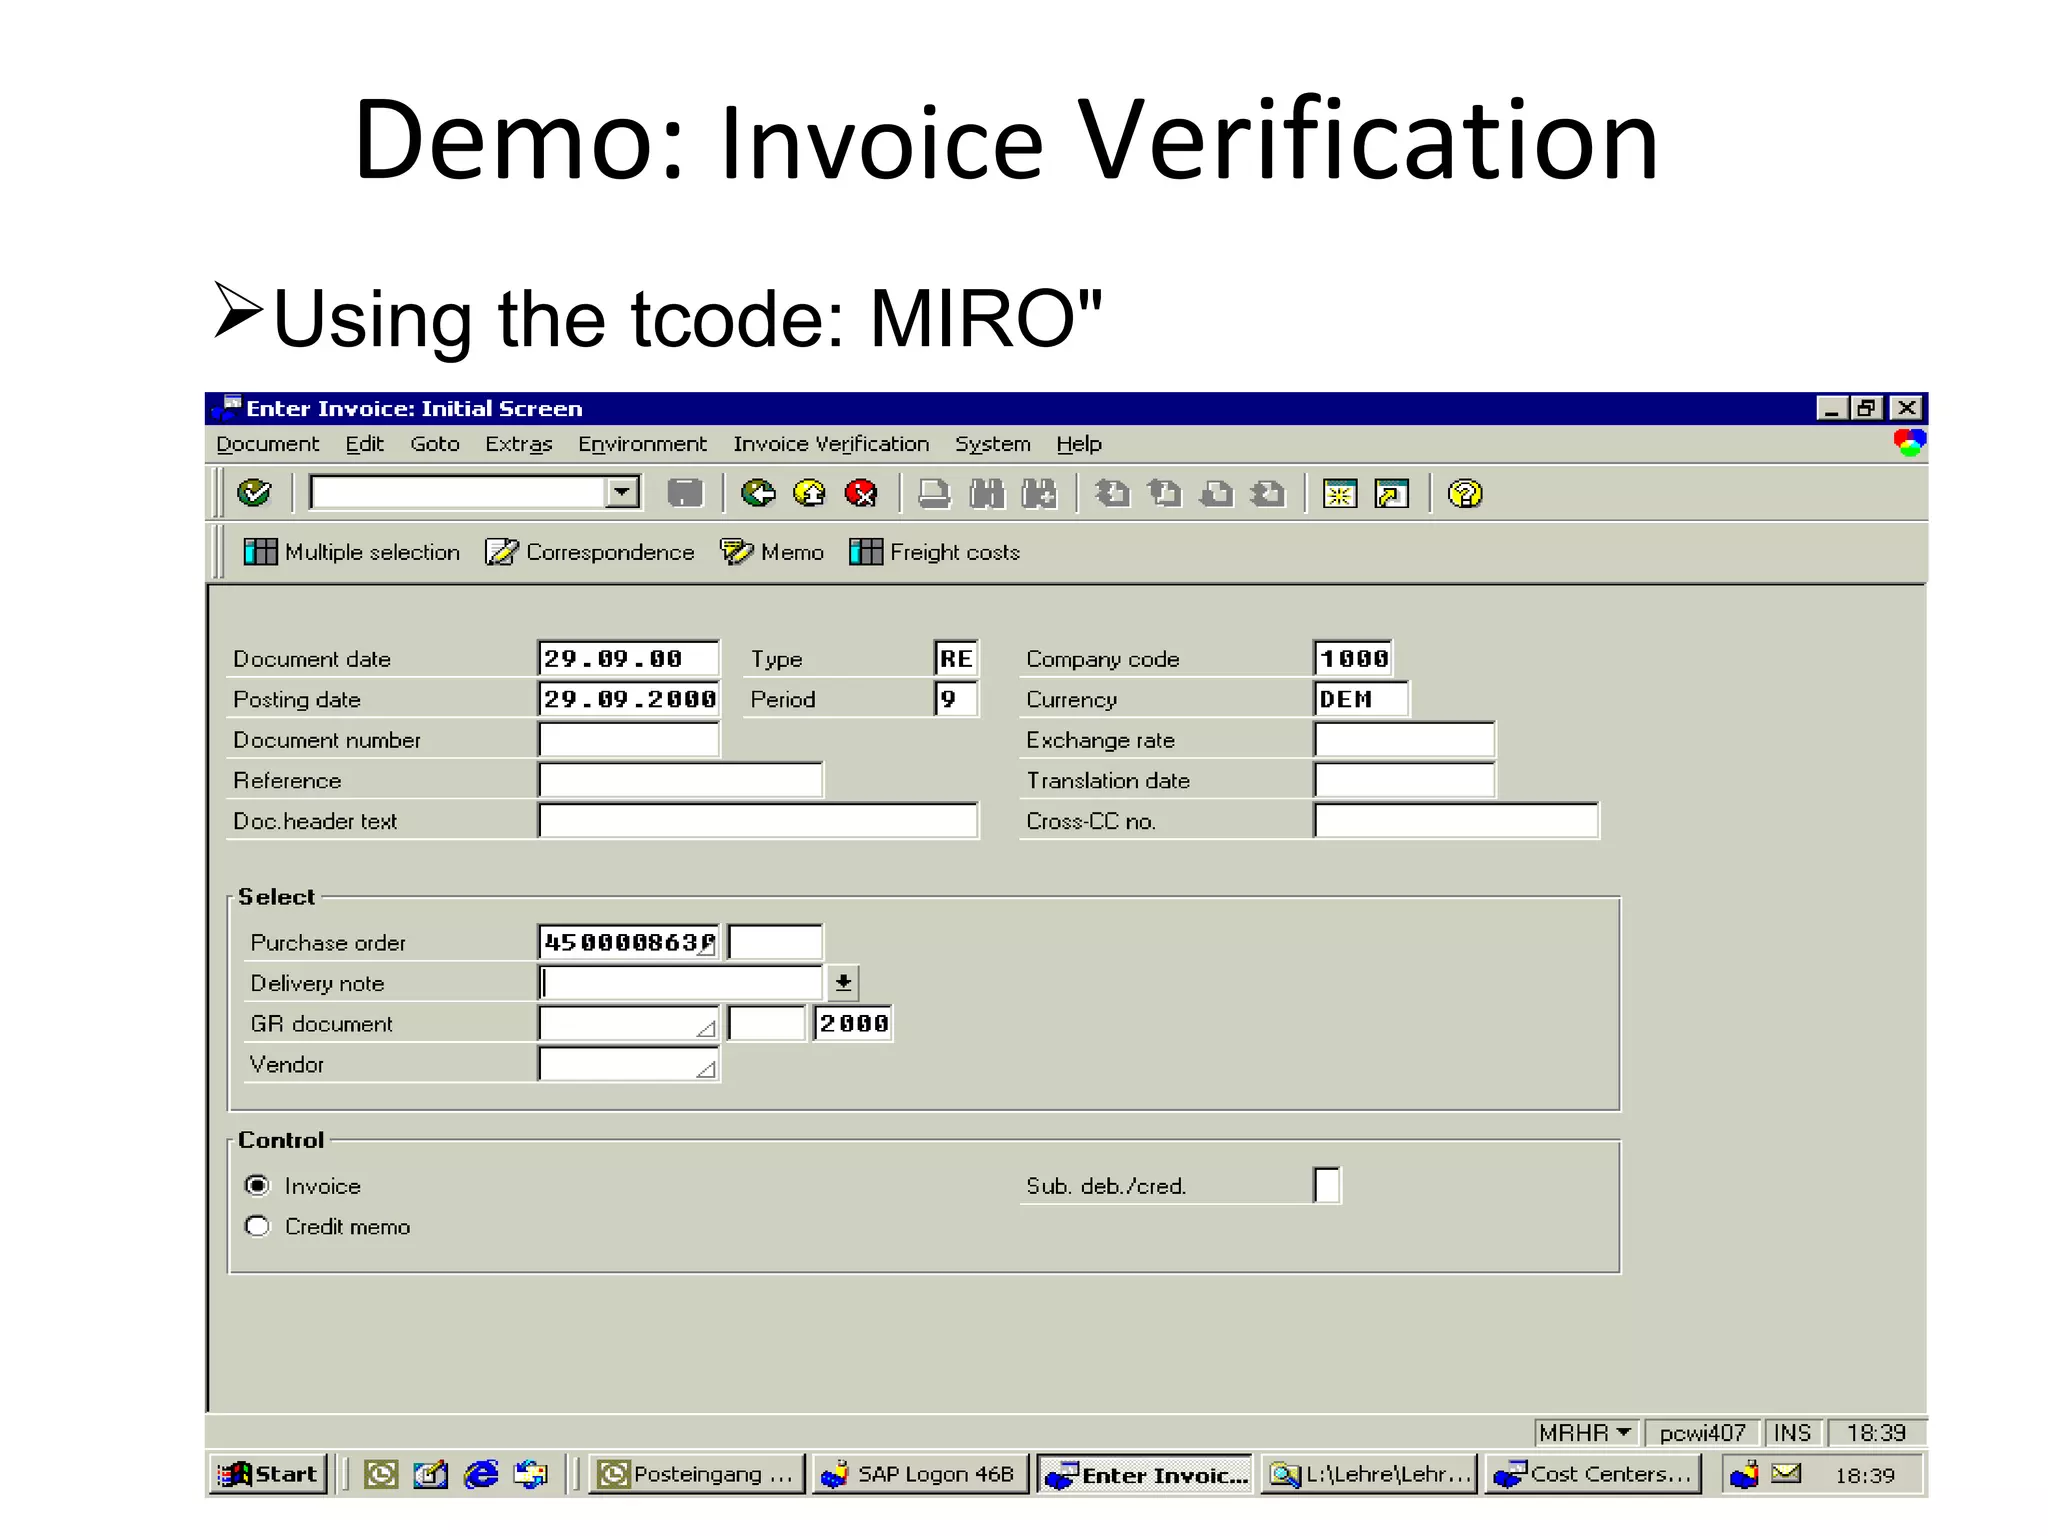Switch to Posteingang taskbar item
Image resolution: width=2048 pixels, height=1536 pixels.
(696, 1474)
